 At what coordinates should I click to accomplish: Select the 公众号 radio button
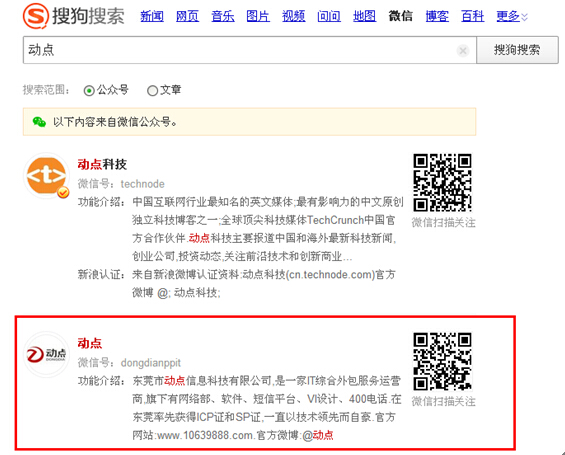(89, 90)
